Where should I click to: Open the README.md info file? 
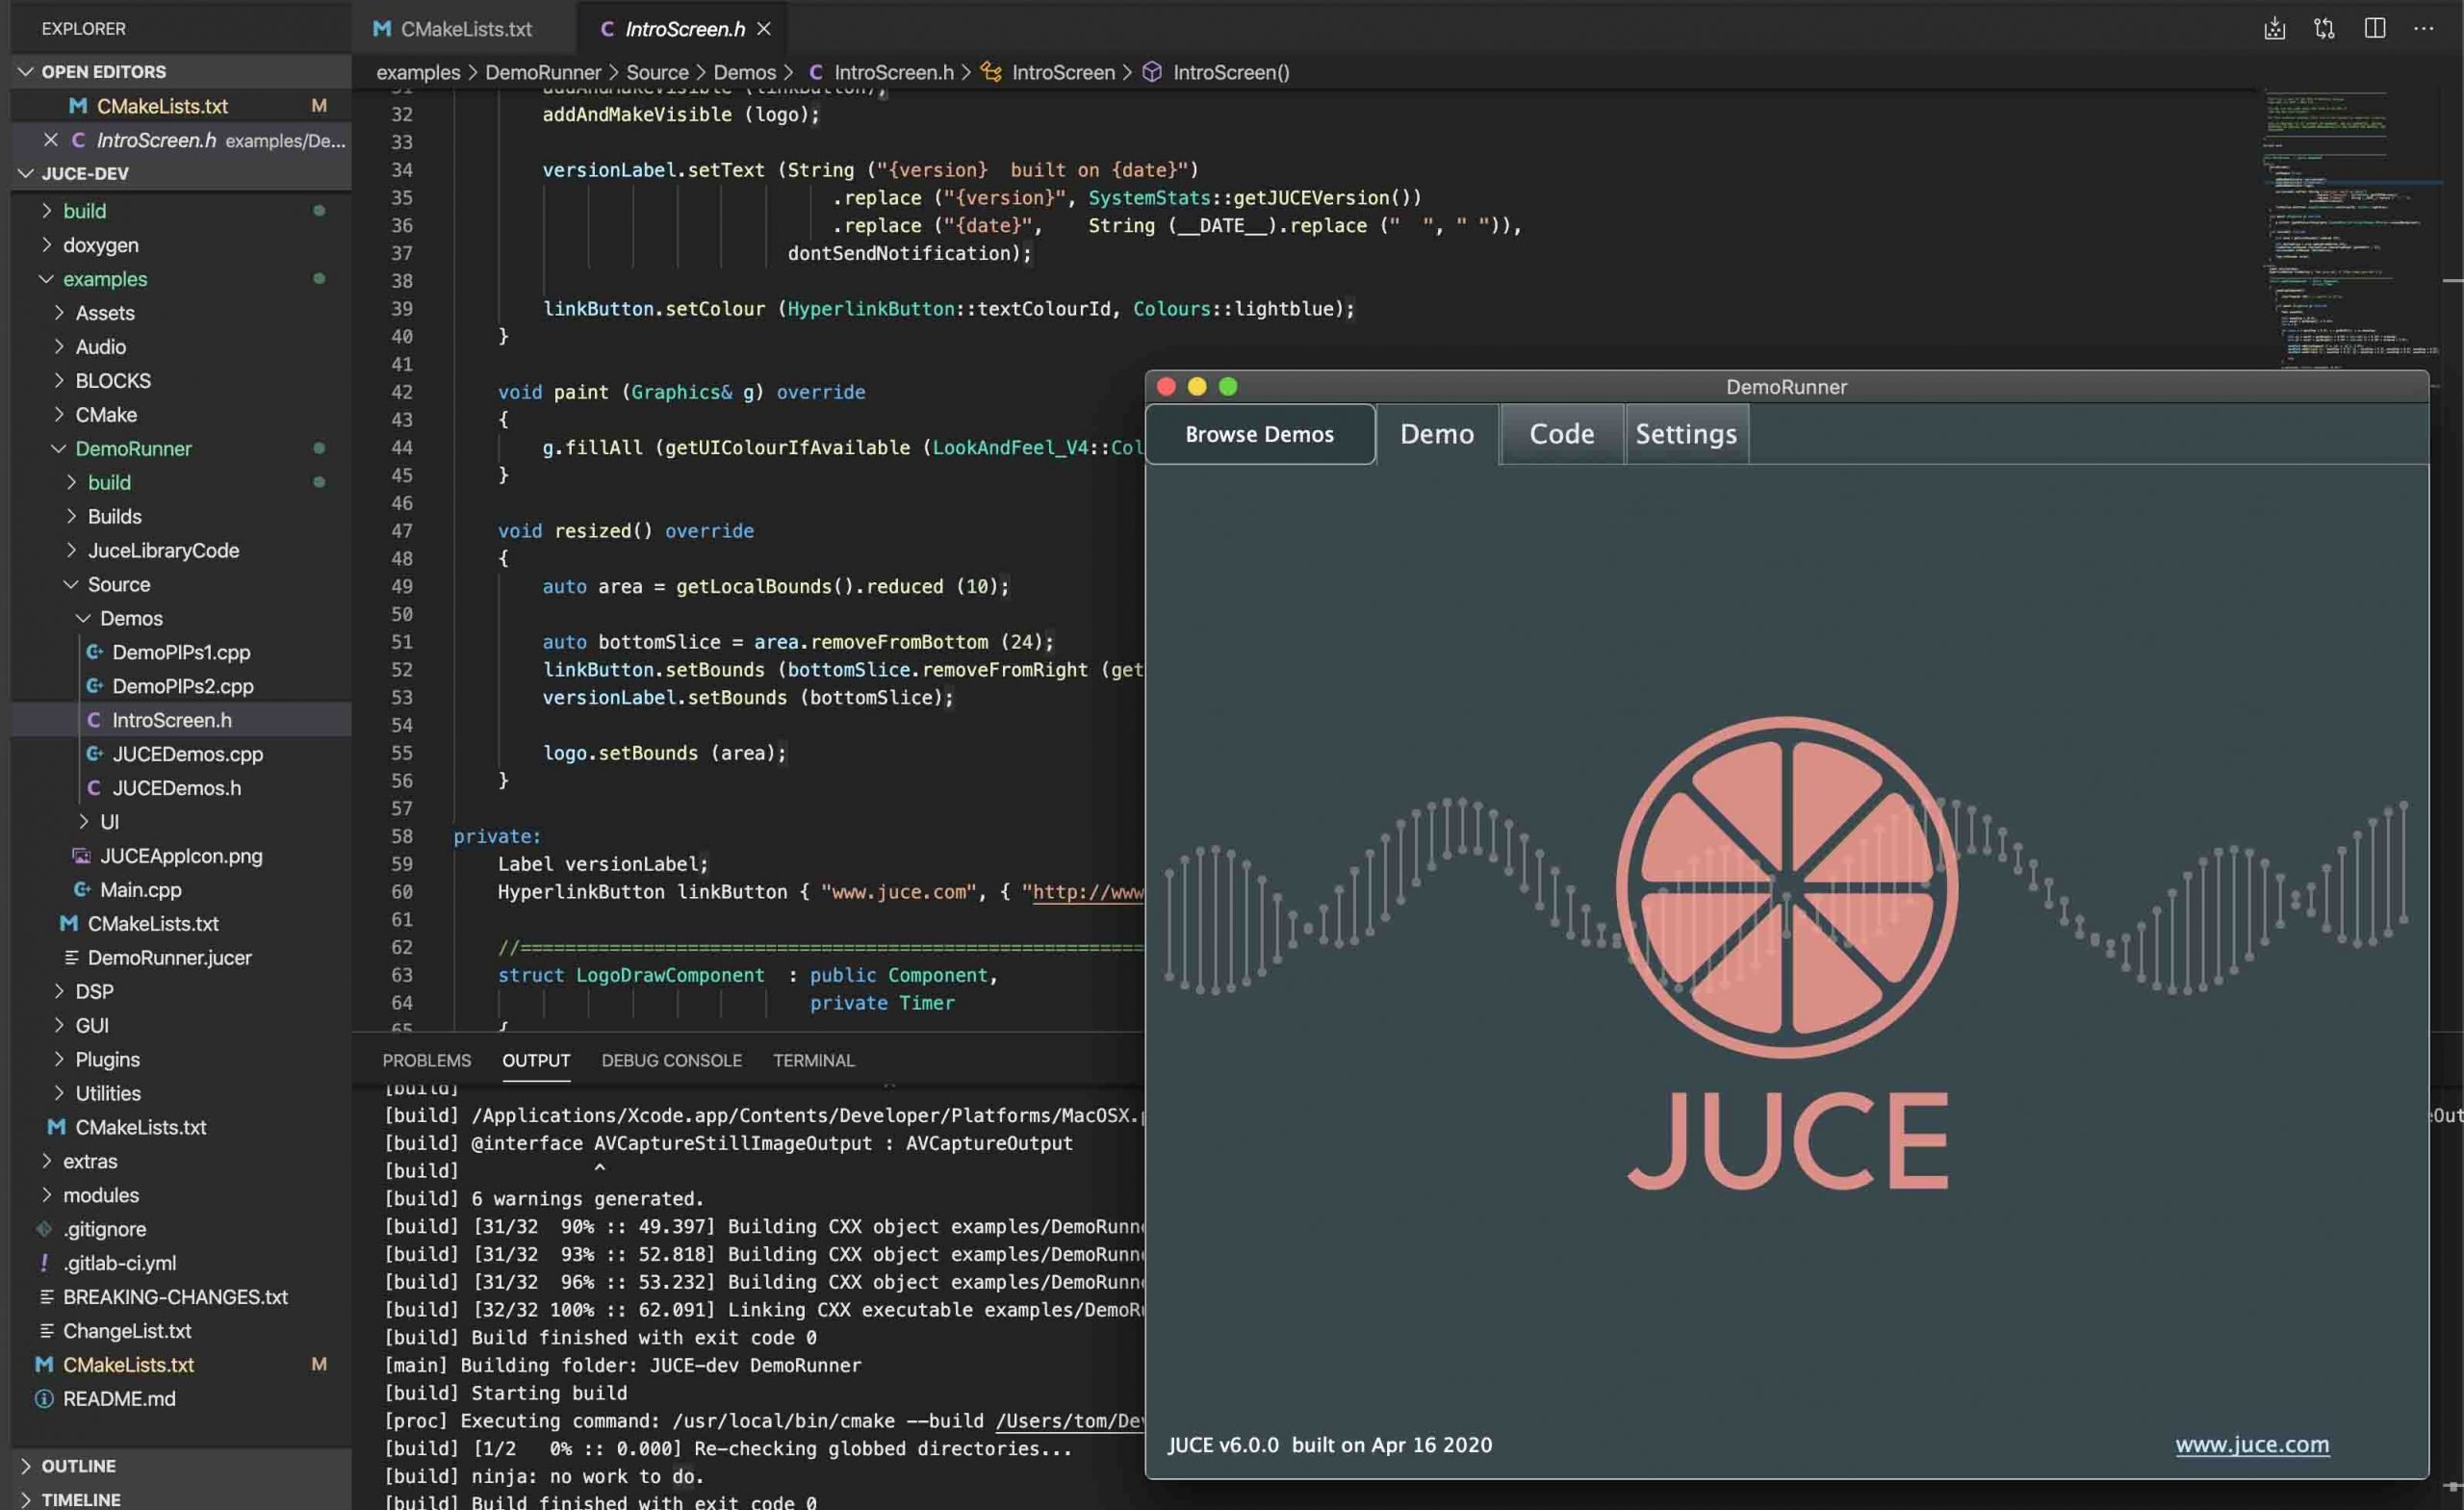pyautogui.click(x=118, y=1399)
